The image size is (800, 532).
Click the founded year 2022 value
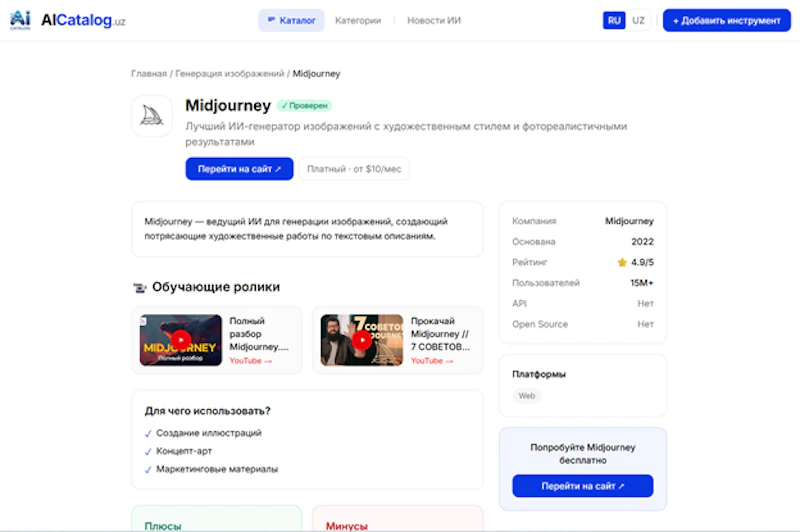642,242
